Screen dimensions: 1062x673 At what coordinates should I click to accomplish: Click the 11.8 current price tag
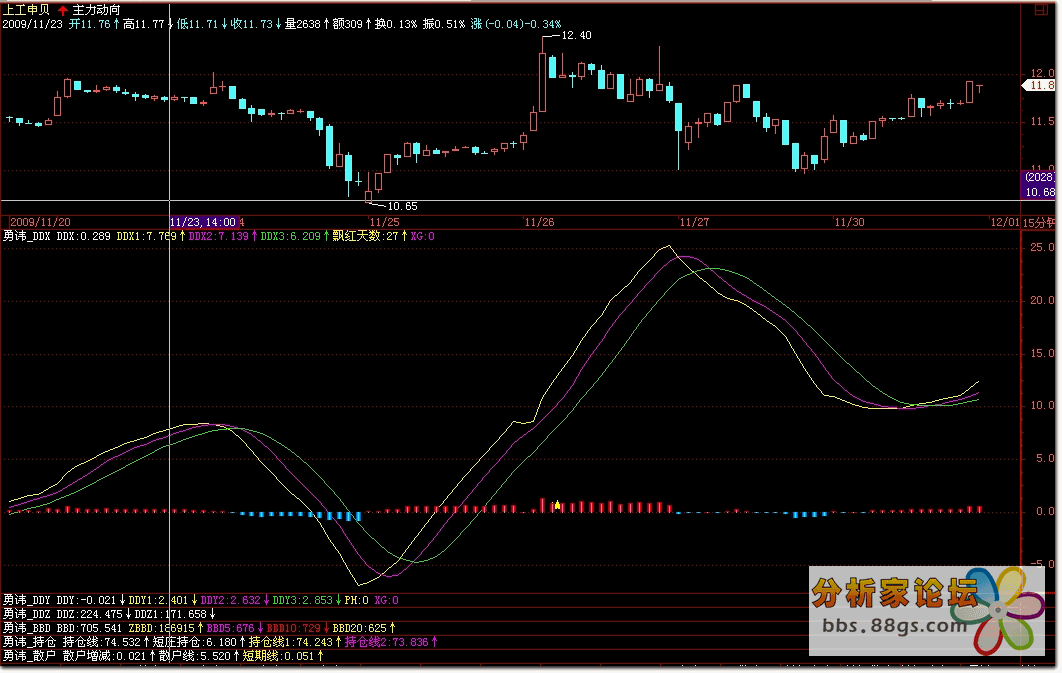(x=1040, y=86)
